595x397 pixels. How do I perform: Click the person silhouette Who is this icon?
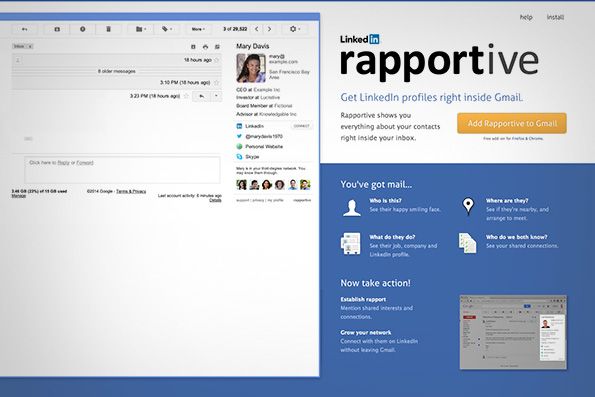[352, 208]
